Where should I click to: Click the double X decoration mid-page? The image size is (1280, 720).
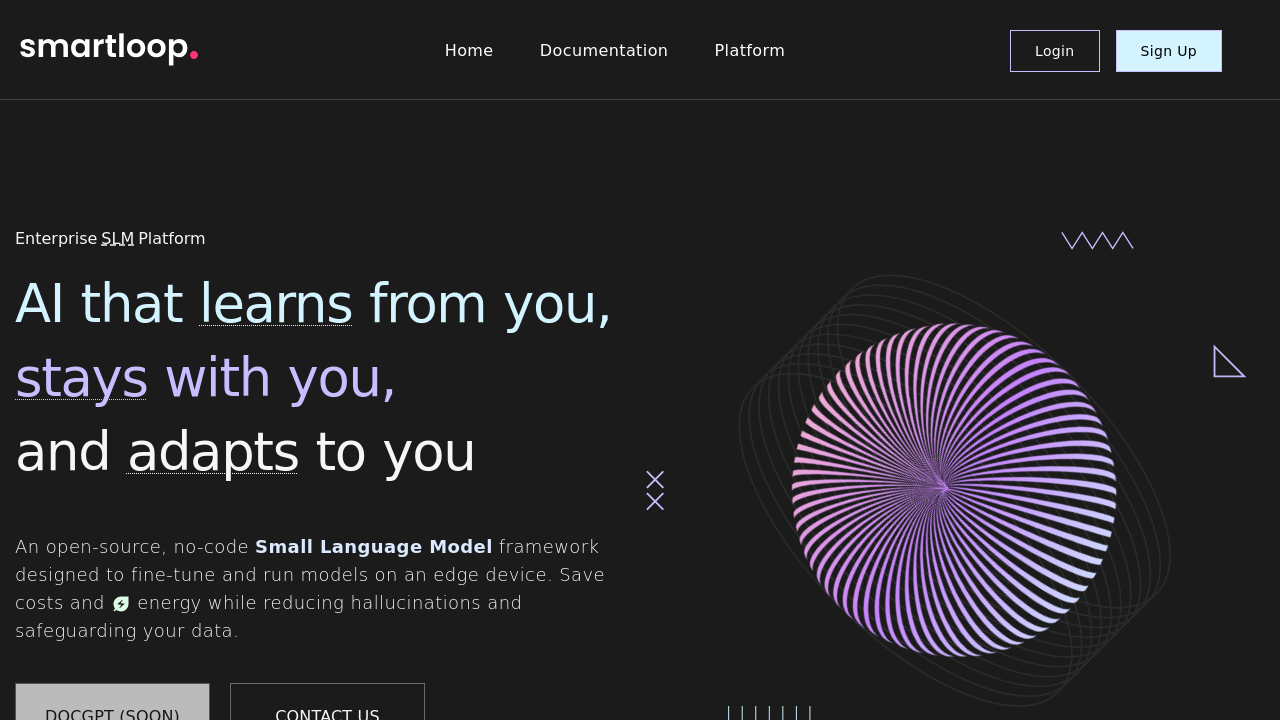click(x=655, y=489)
